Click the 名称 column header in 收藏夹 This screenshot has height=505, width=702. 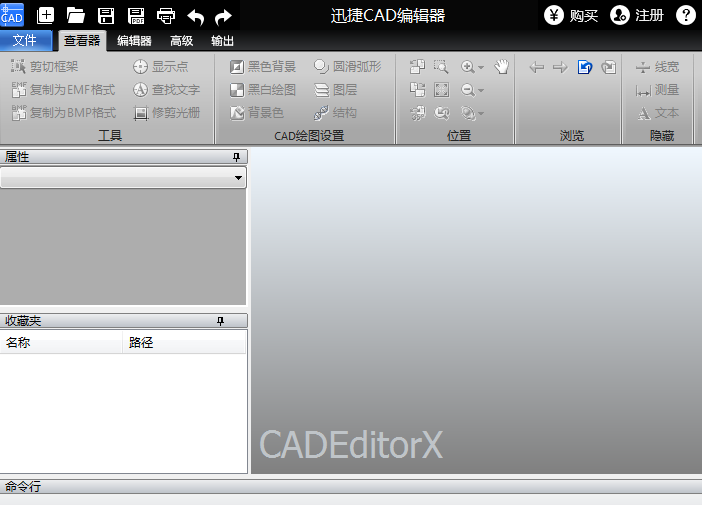click(x=60, y=343)
